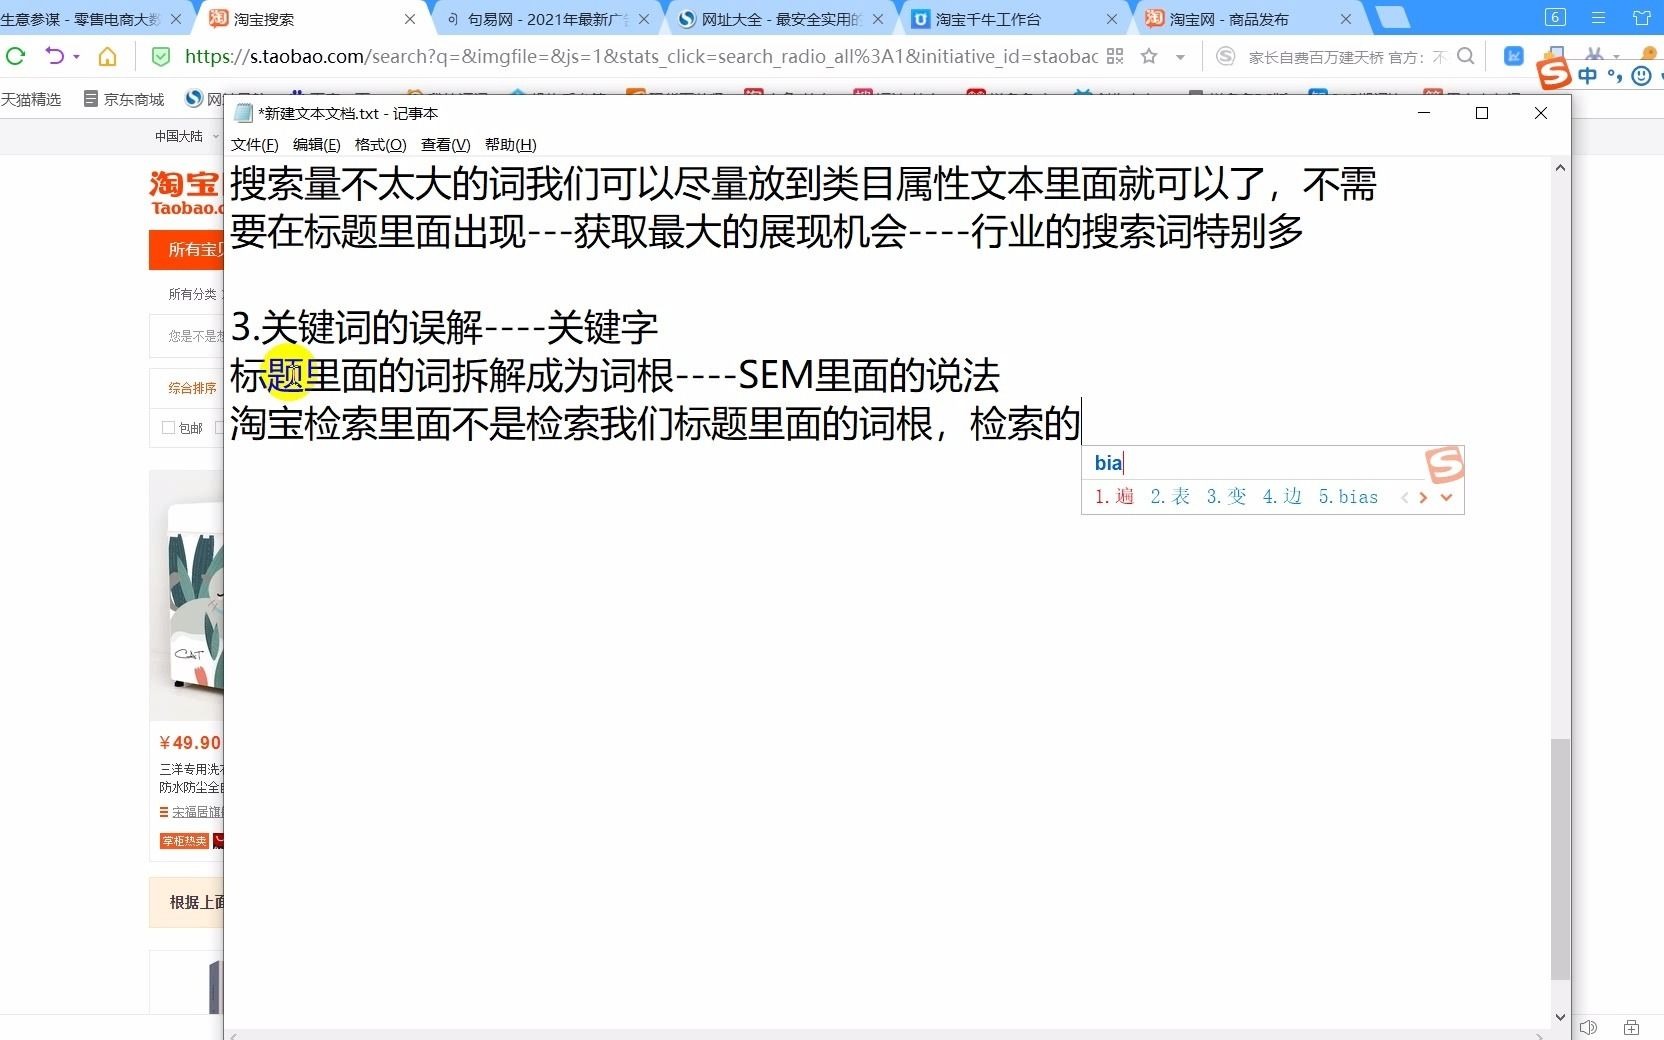Viewport: 1664px width, 1040px height.
Task: Click the speaker volume icon
Action: point(1588,1027)
